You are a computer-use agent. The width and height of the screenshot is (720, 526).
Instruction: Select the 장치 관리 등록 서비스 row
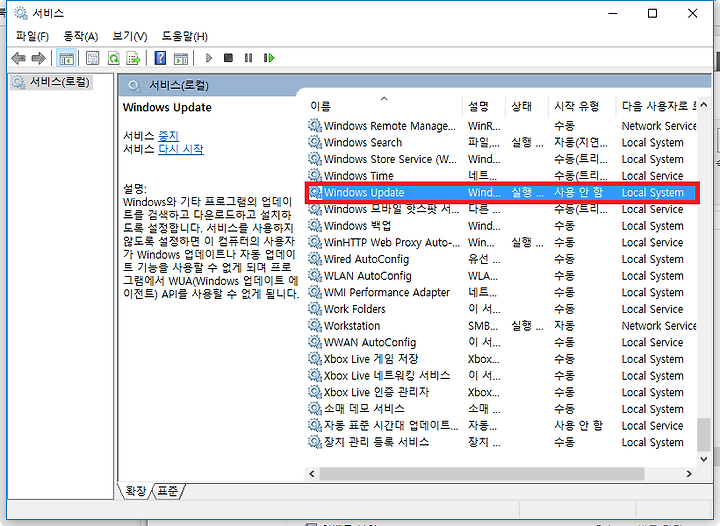pos(502,442)
